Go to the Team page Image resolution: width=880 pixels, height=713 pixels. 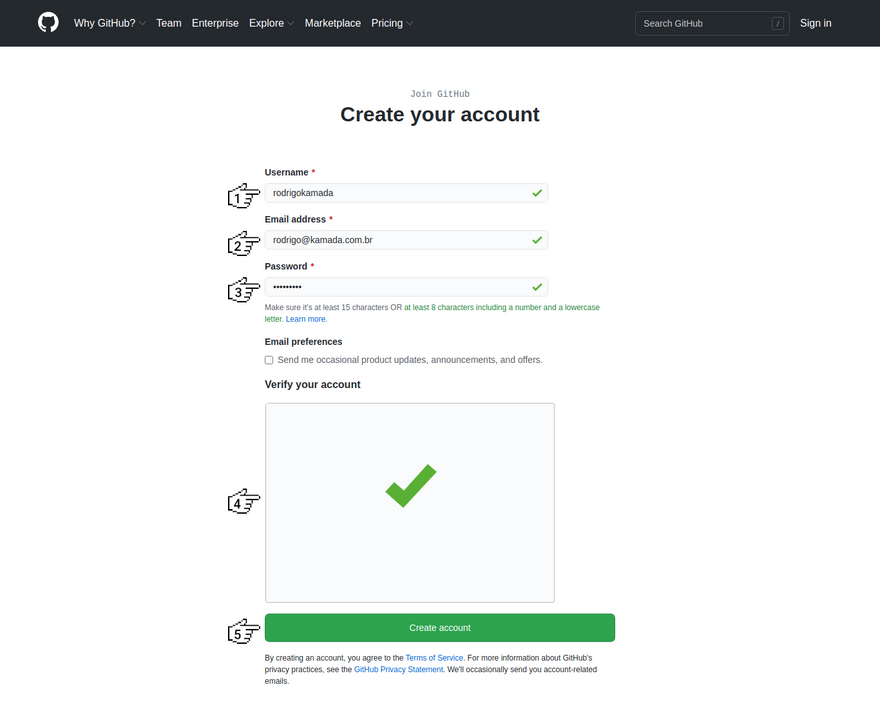(169, 23)
